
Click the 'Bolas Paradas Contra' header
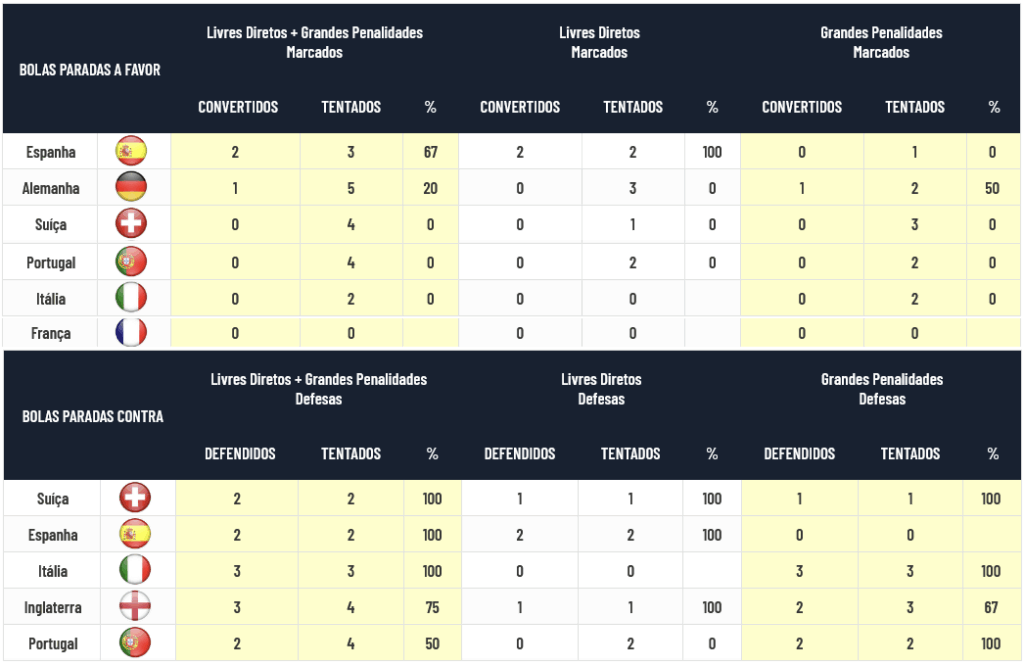point(93,416)
